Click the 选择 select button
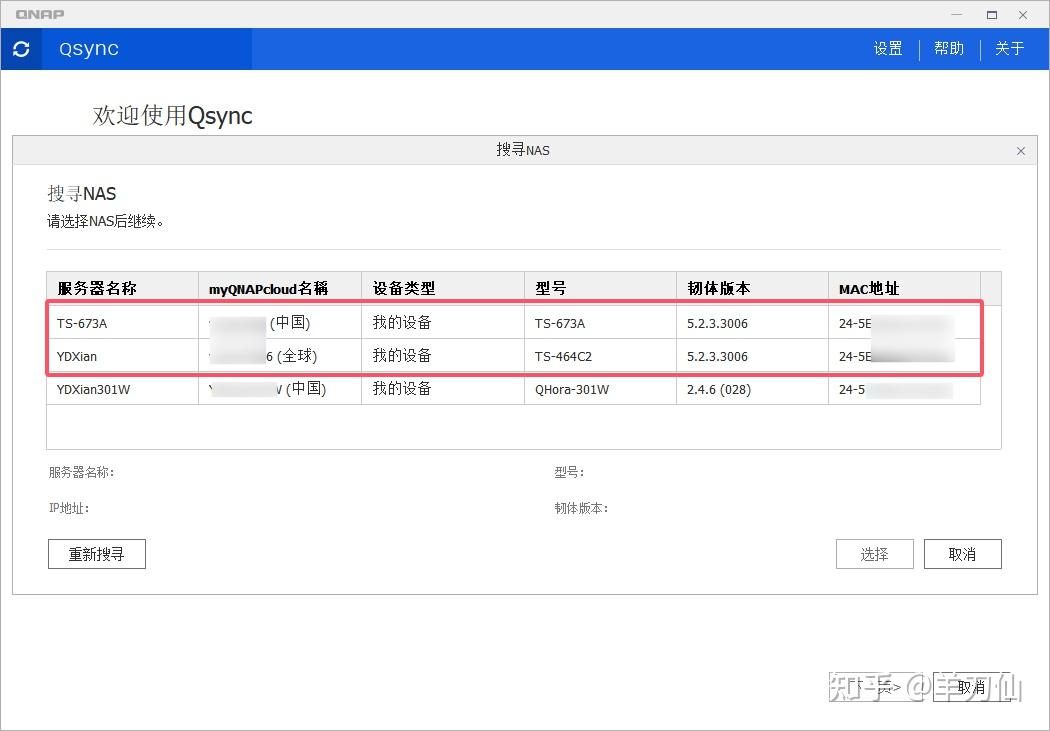This screenshot has height=731, width=1050. click(874, 553)
